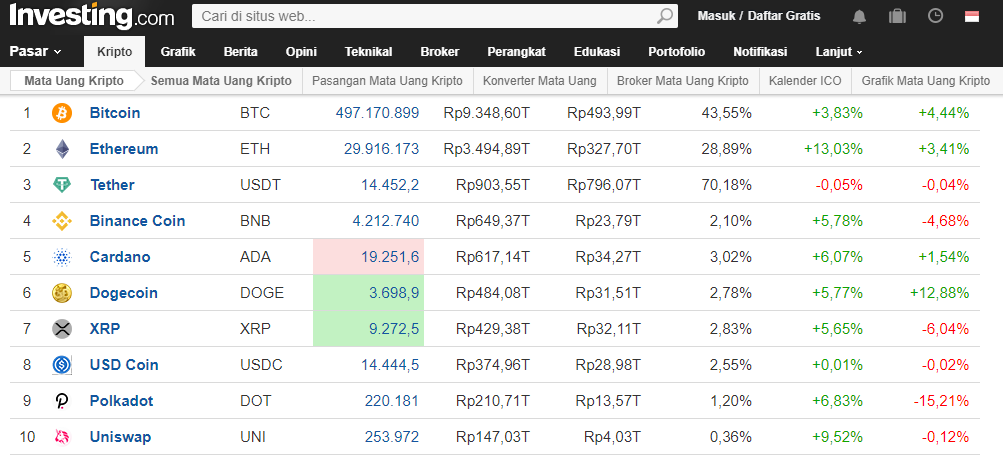
Task: Open the Tether link
Action: (112, 185)
